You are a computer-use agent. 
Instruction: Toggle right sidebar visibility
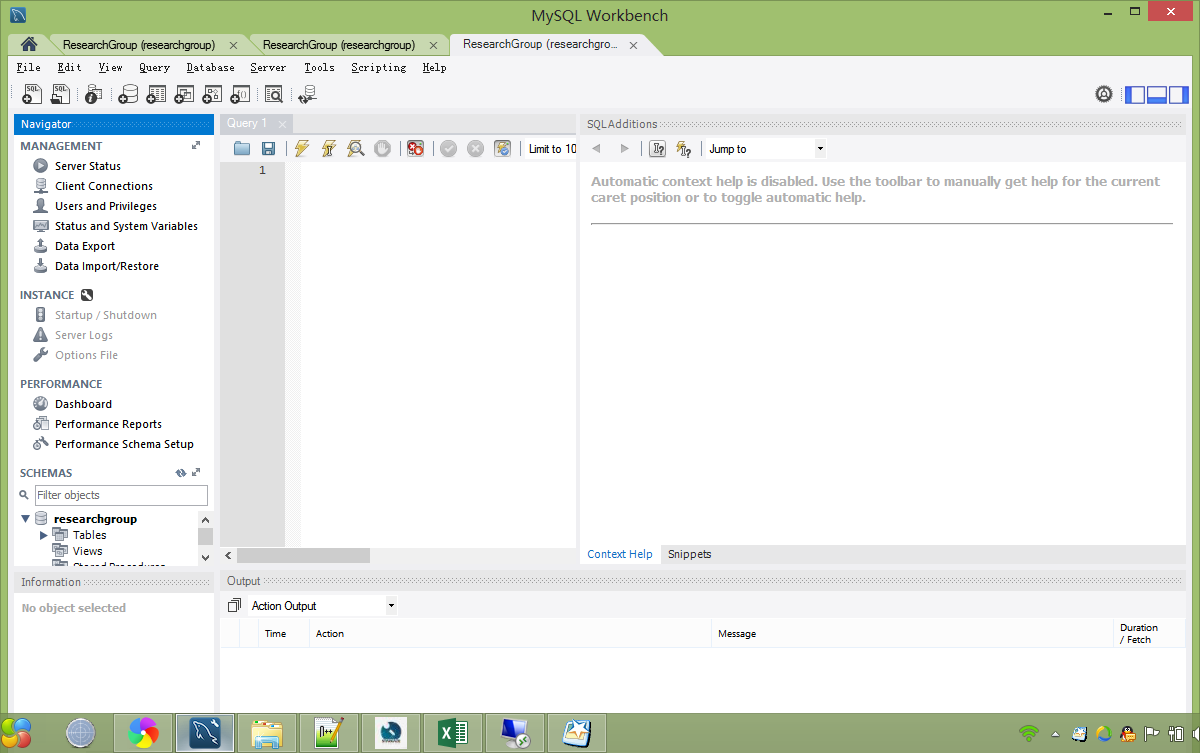point(1178,95)
